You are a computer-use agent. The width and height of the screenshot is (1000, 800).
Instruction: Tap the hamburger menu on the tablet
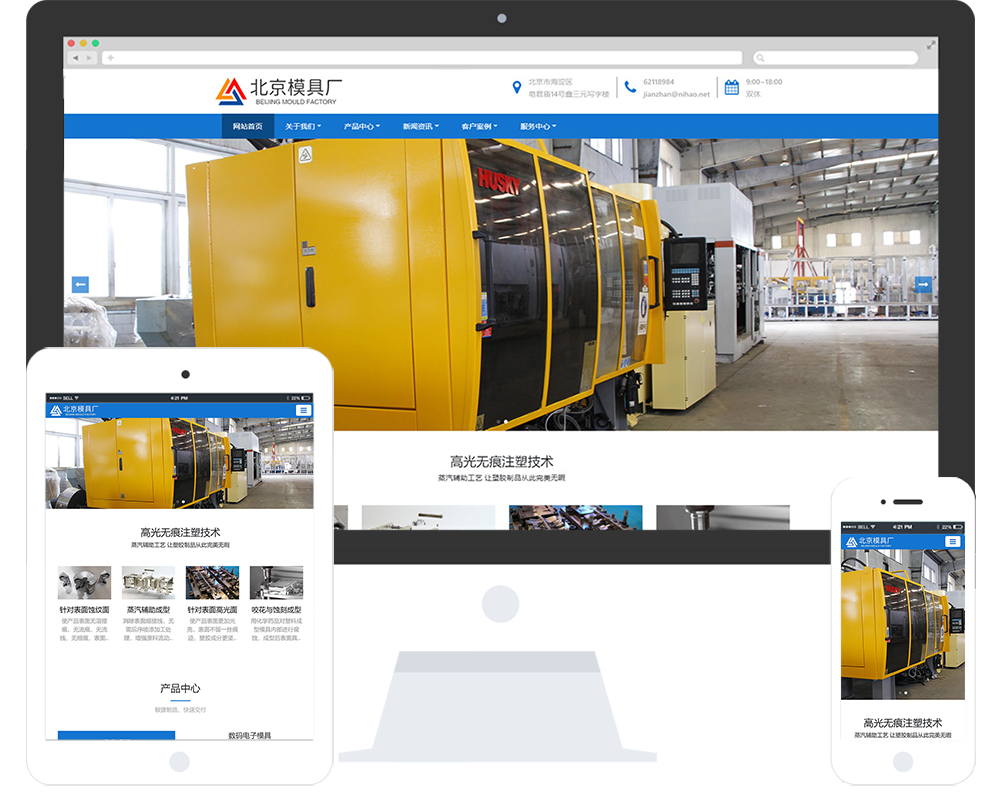pos(304,410)
